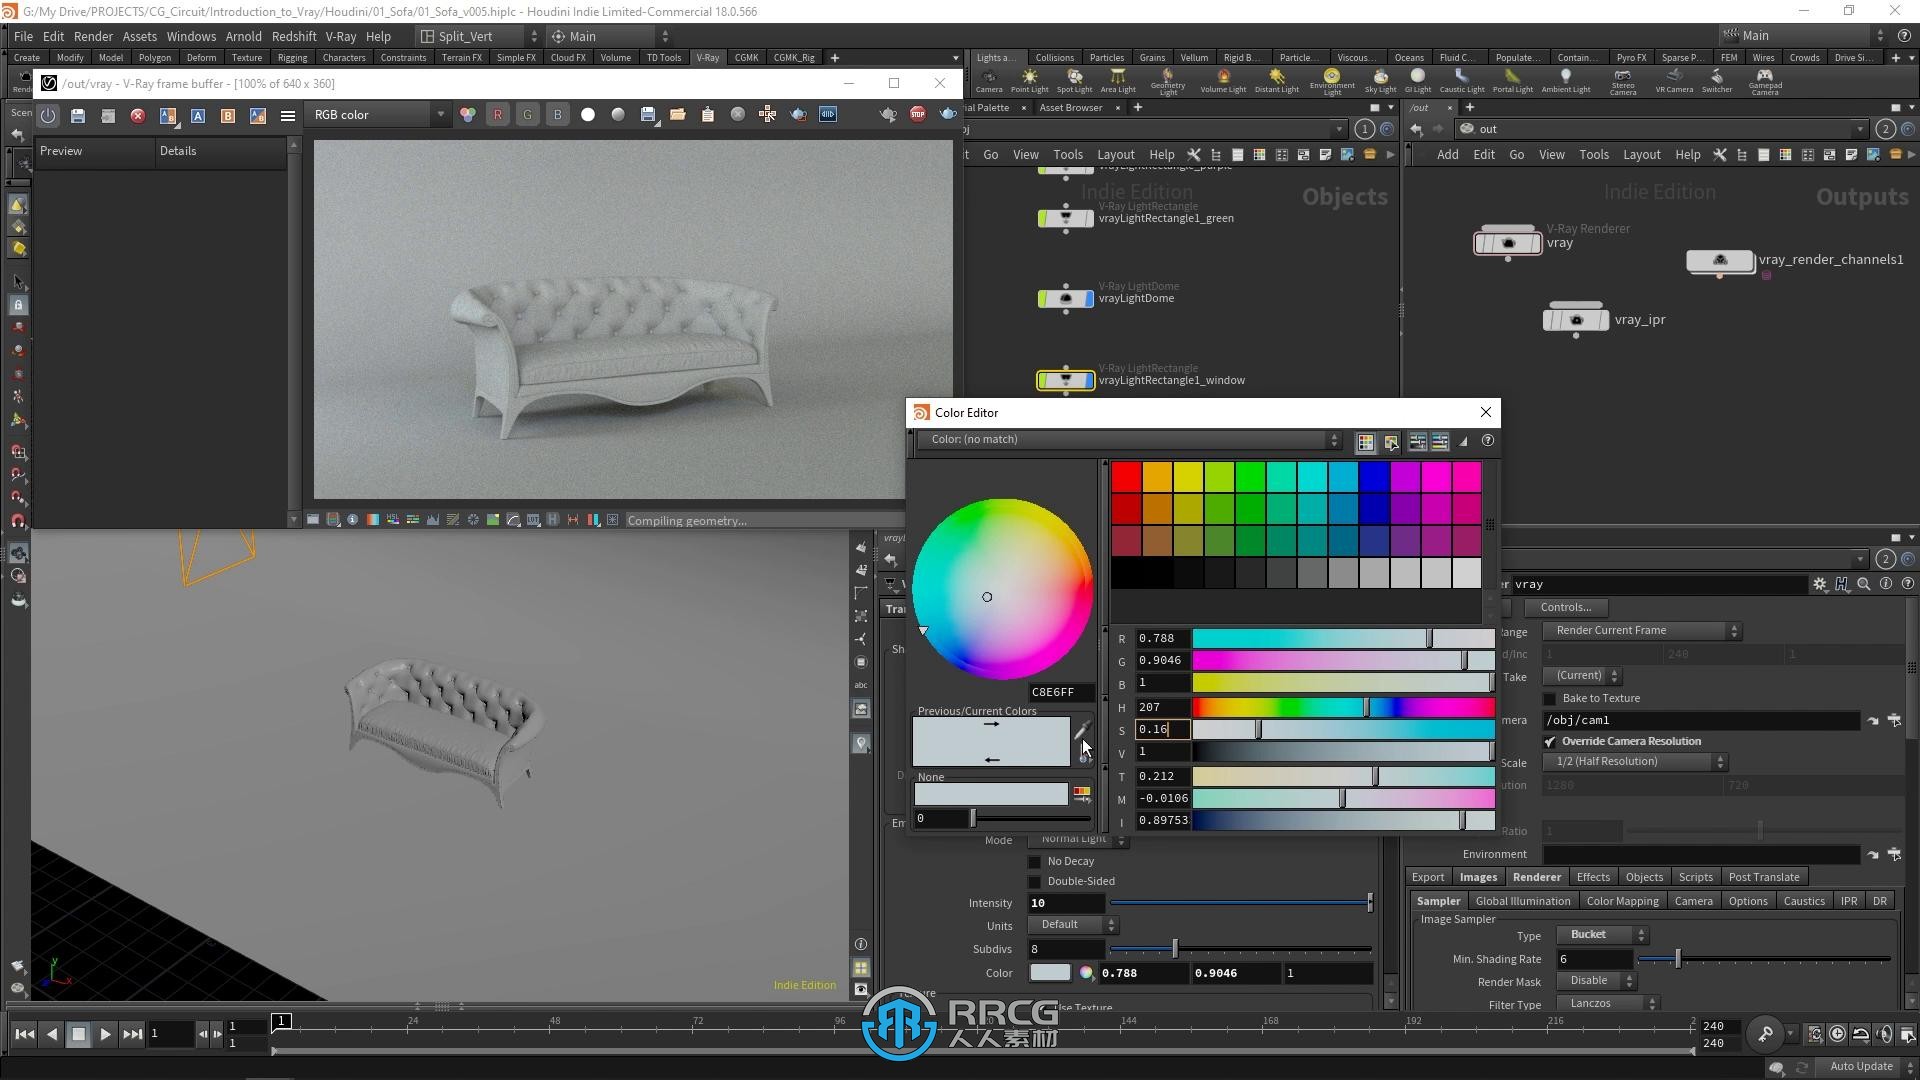Open the Images tab

[x=1478, y=877]
